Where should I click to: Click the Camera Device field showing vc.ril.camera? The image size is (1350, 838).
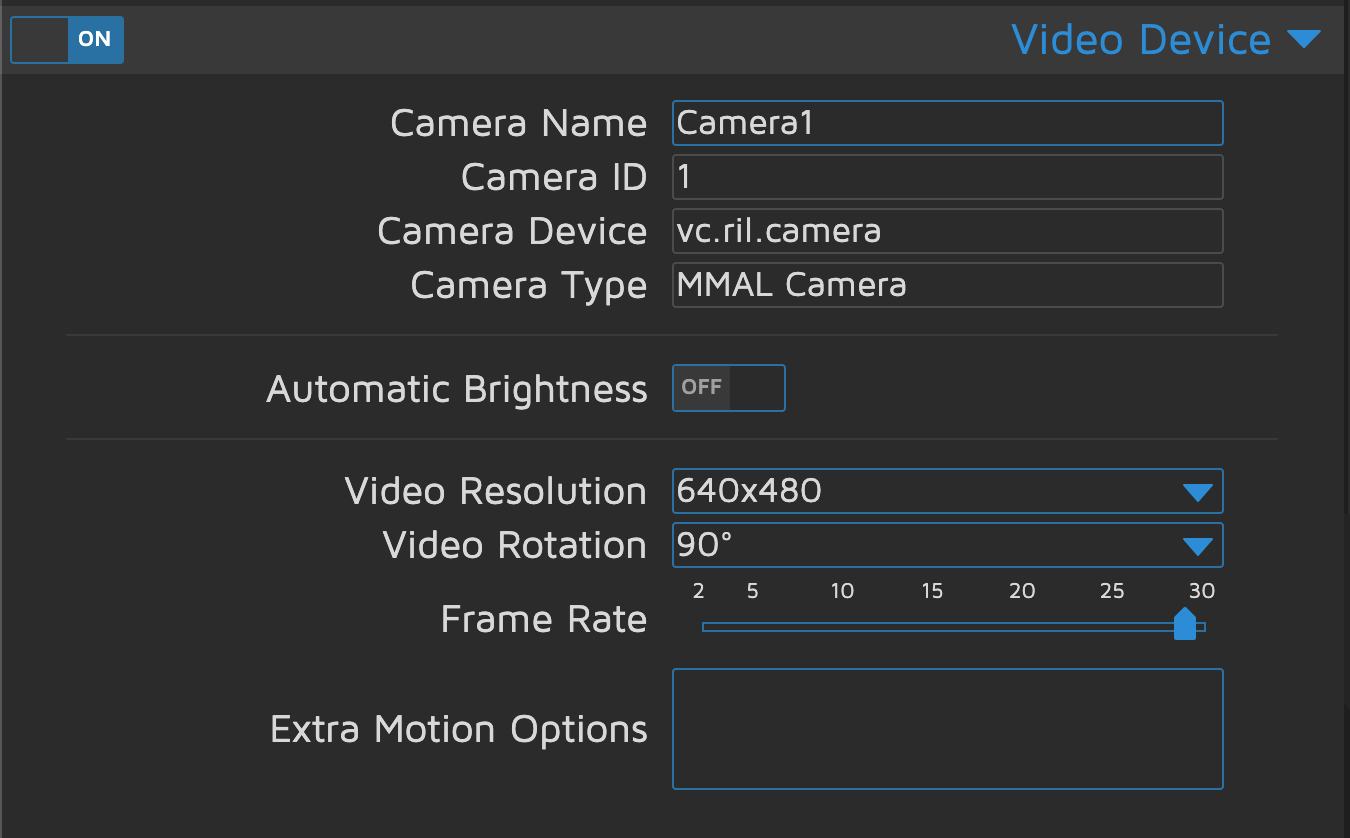(947, 231)
